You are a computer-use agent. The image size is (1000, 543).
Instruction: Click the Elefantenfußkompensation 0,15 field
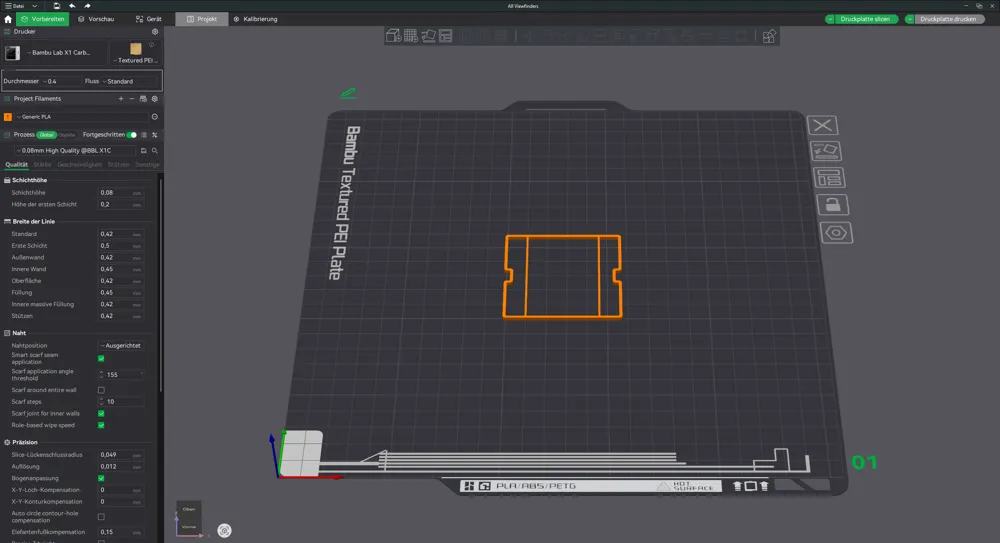(x=121, y=532)
